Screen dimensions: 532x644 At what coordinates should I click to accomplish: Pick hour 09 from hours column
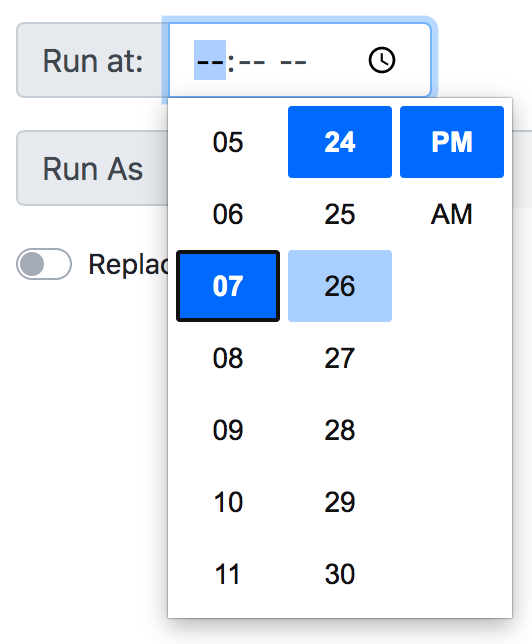[x=228, y=430]
